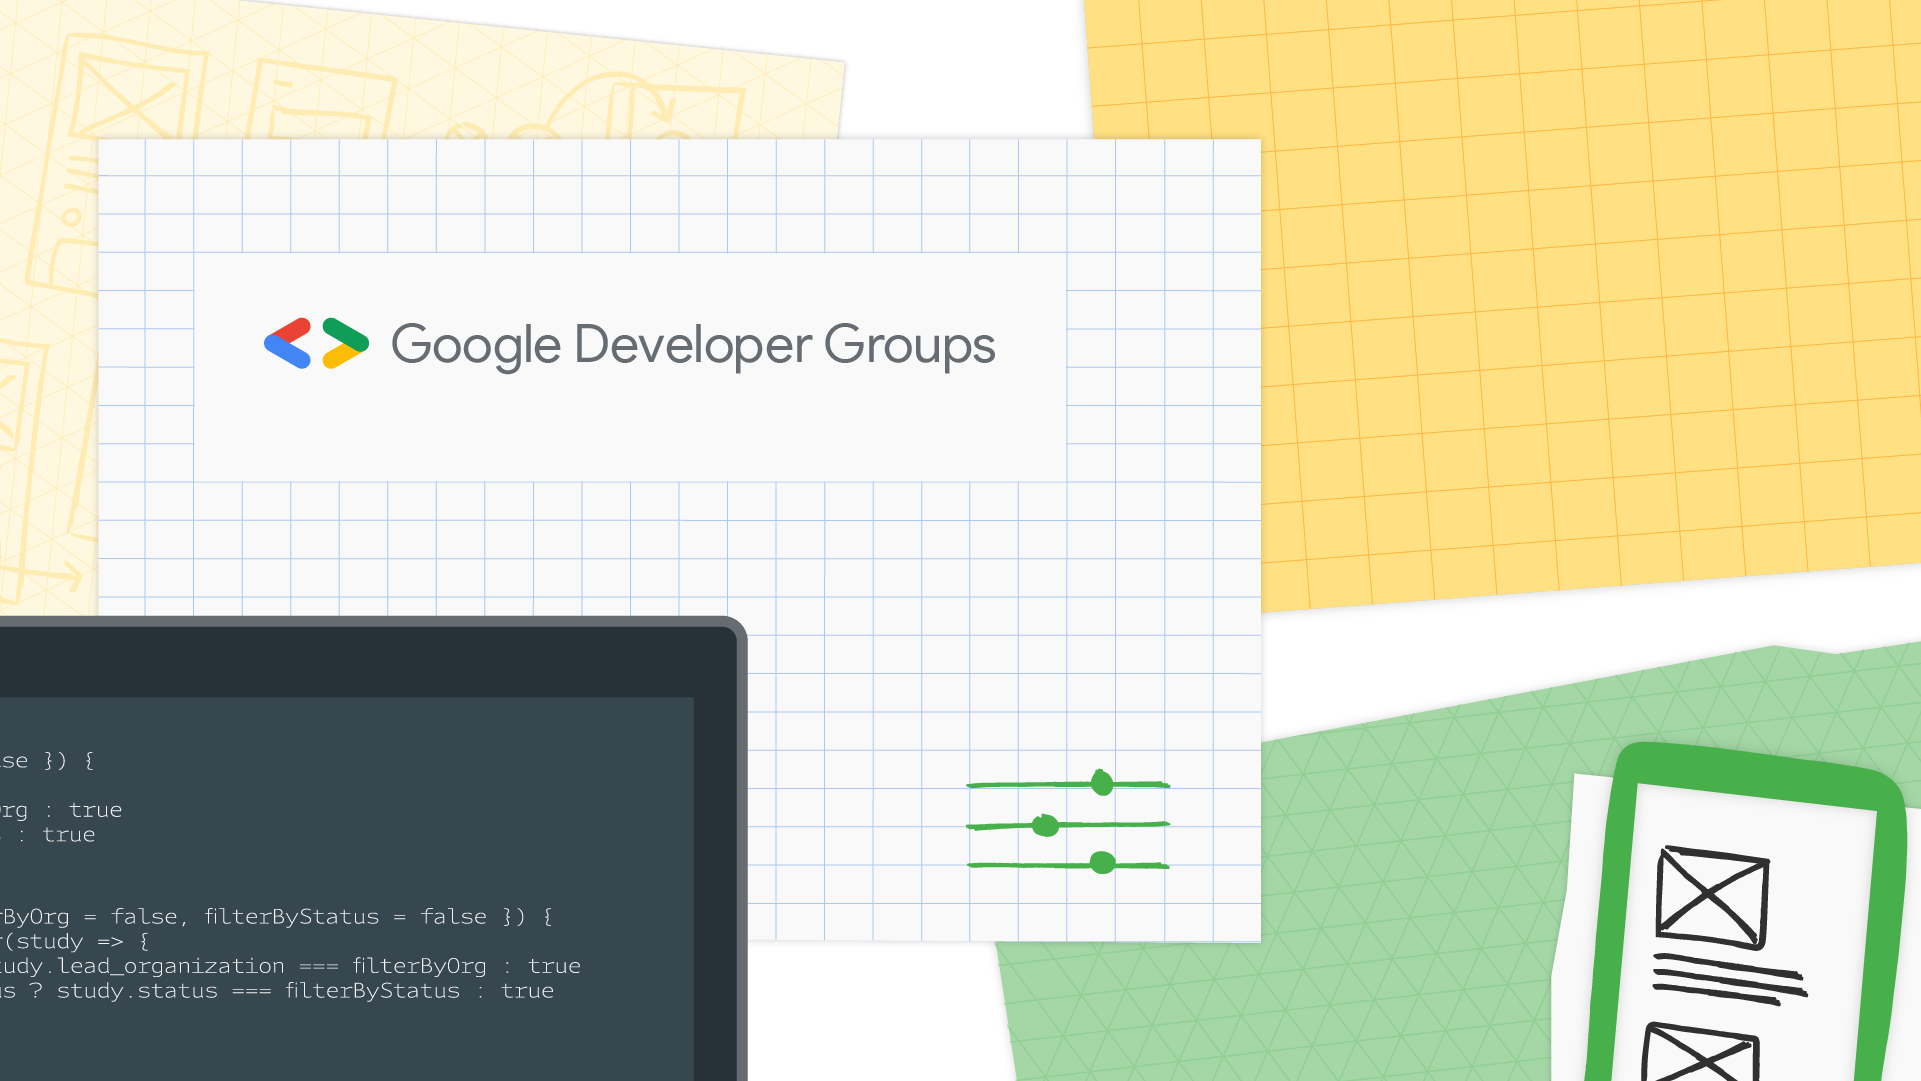The height and width of the screenshot is (1081, 1921).
Task: Click the top green slider knob
Action: pos(1102,783)
